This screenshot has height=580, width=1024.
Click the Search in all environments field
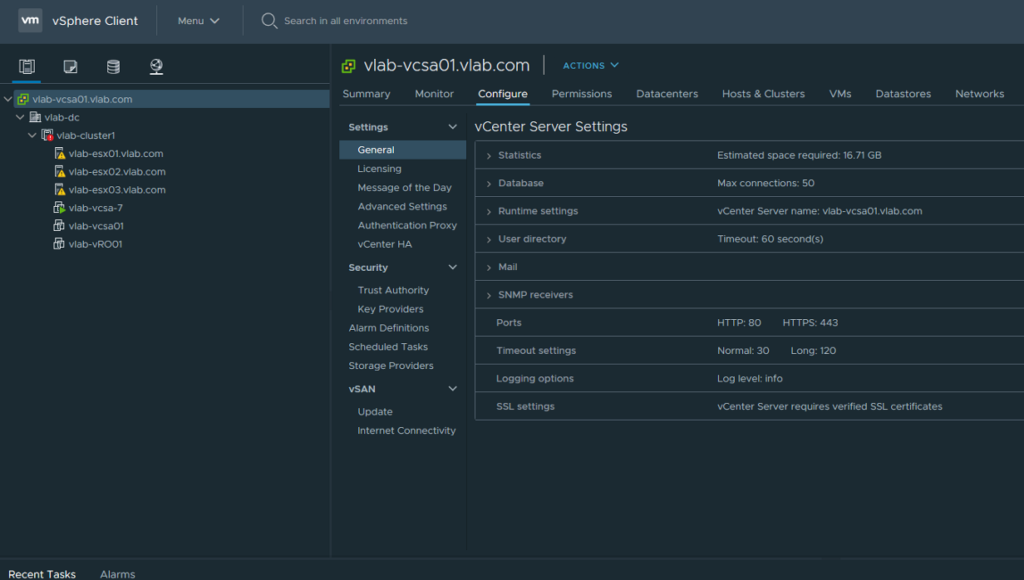coord(345,21)
